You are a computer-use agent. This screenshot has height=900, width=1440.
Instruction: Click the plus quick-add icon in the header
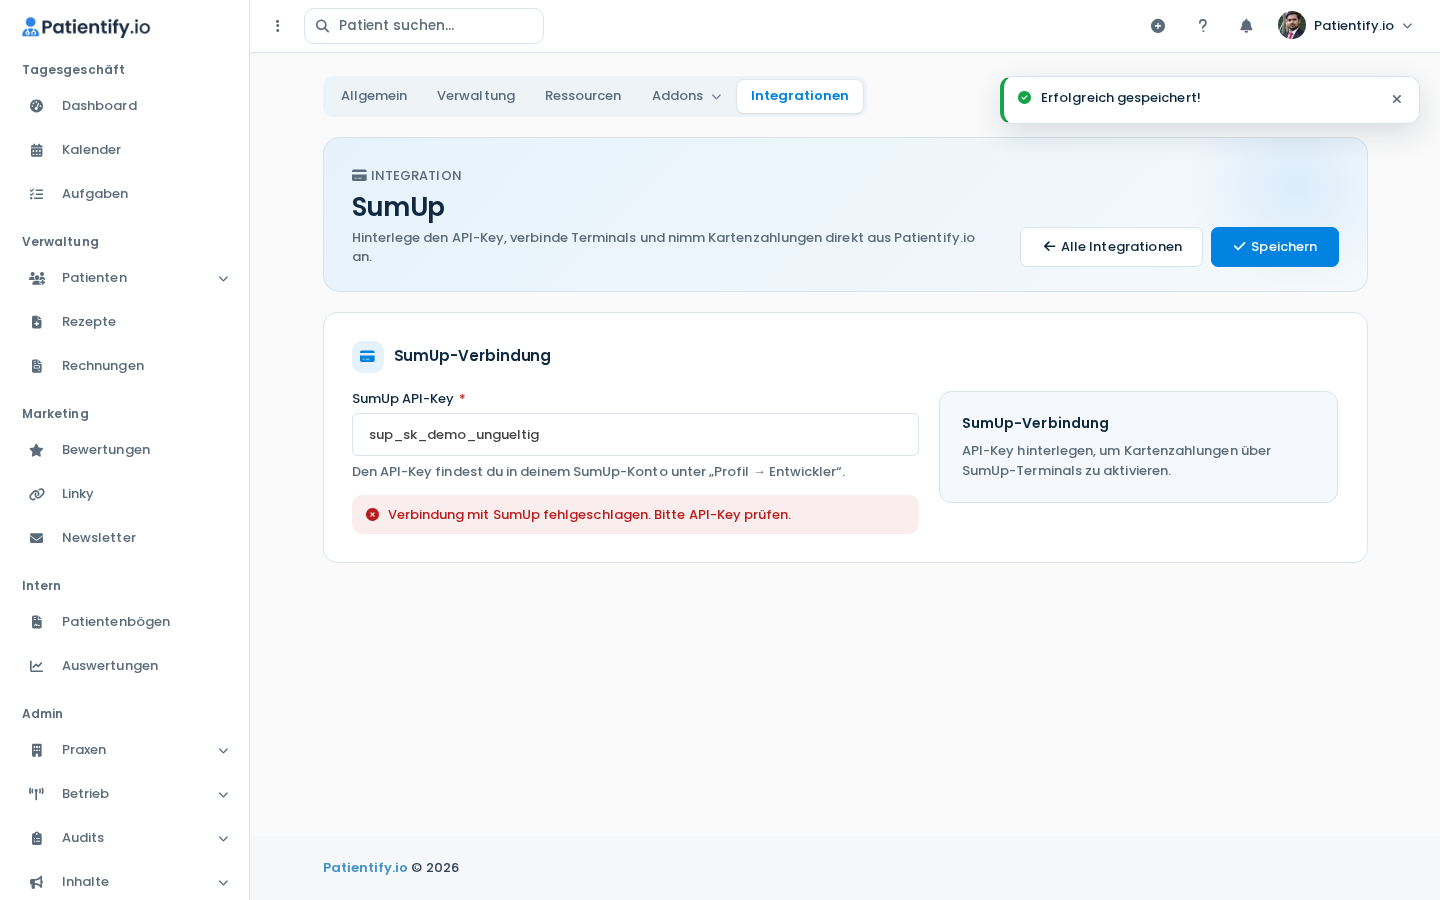coord(1158,26)
